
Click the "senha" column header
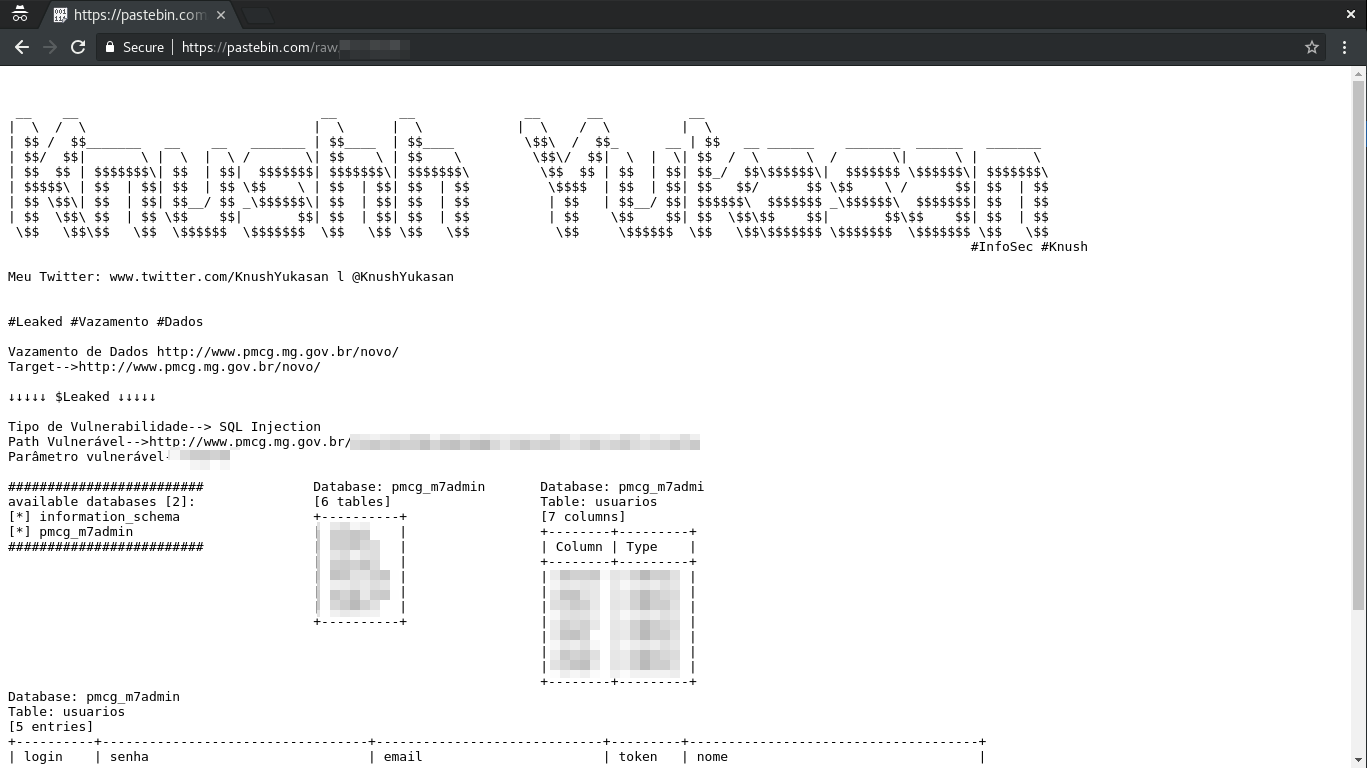click(x=129, y=757)
